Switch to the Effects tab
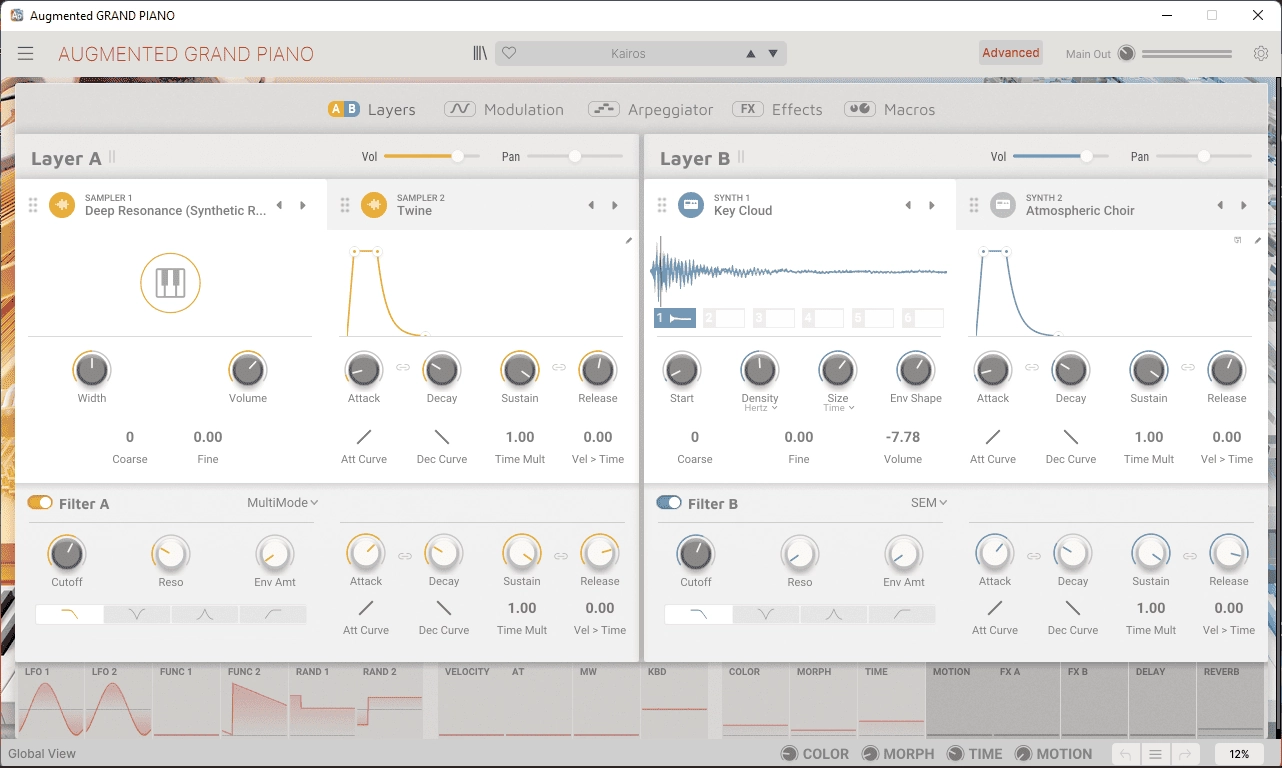 pyautogui.click(x=777, y=110)
